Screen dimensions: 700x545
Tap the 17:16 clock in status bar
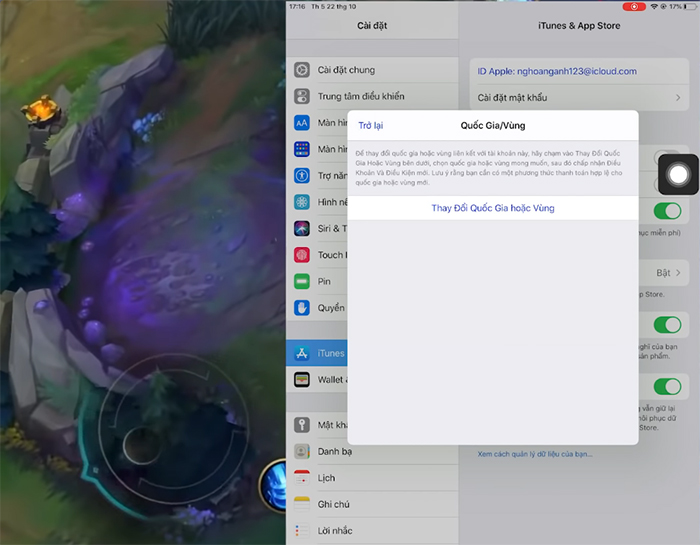pyautogui.click(x=297, y=7)
